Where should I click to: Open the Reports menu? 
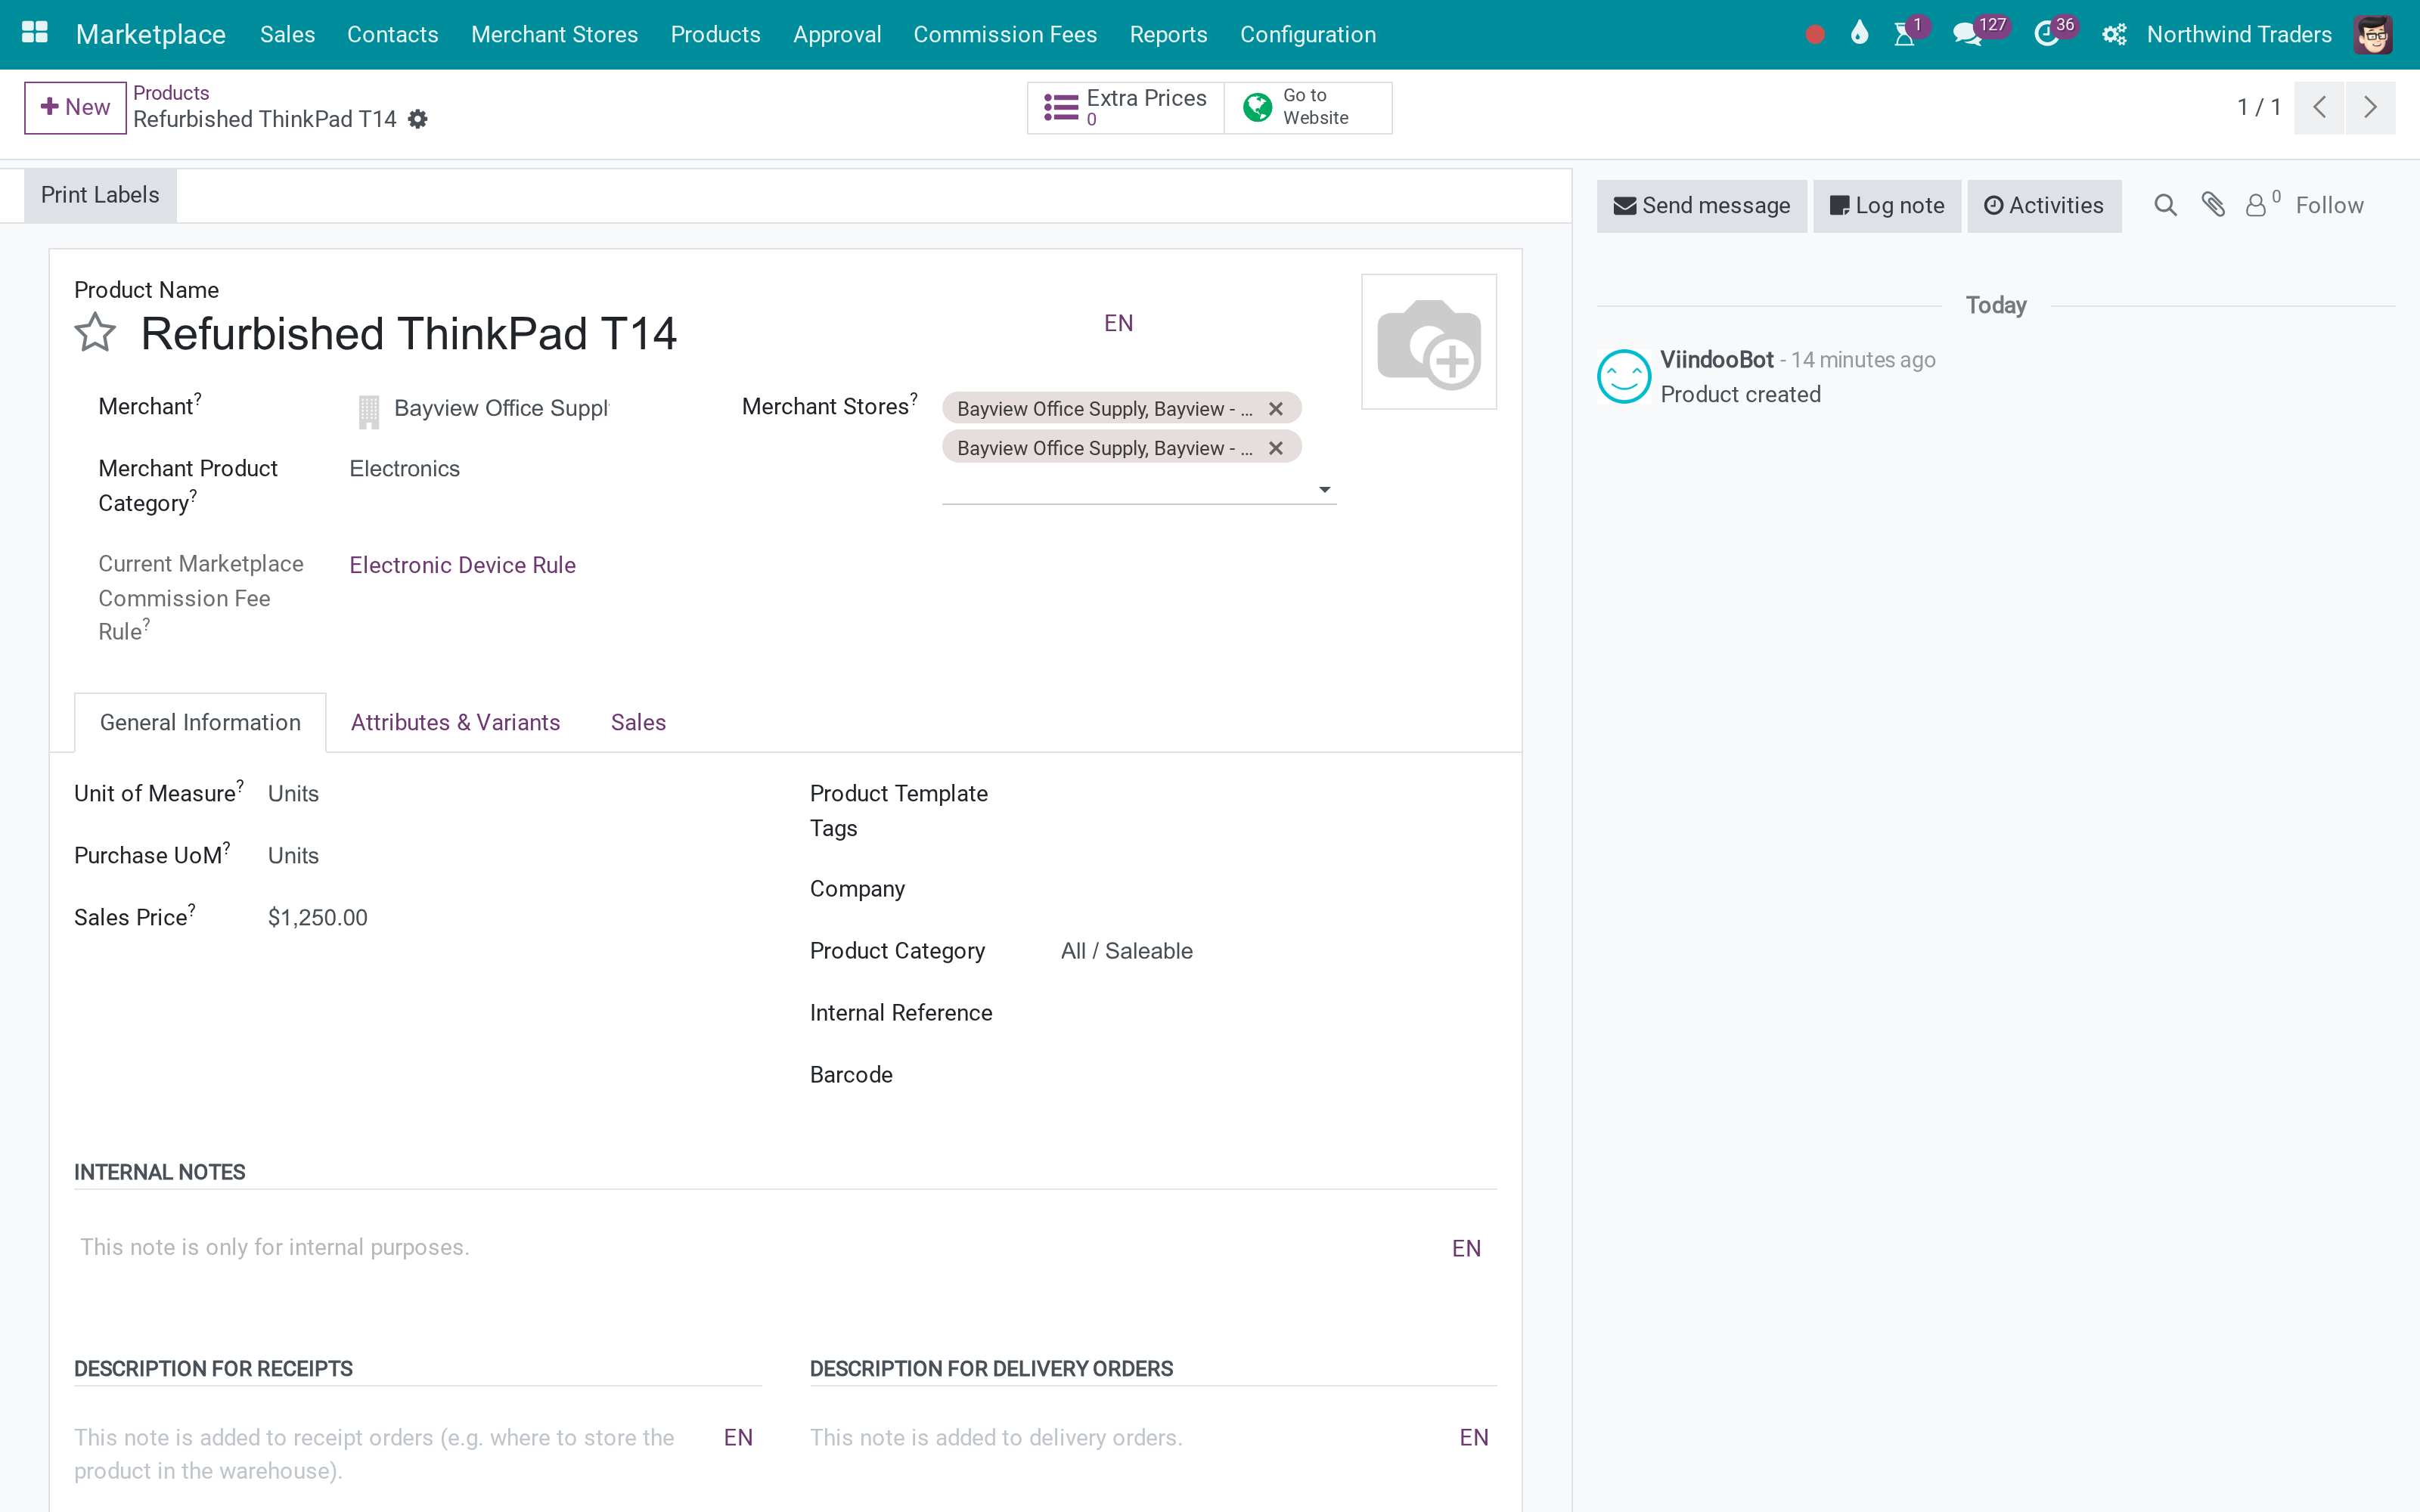coord(1168,35)
